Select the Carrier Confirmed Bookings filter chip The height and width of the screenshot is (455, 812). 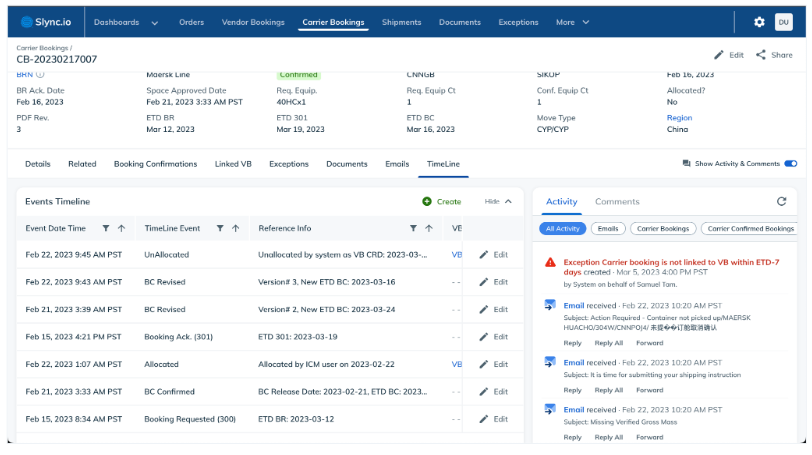[750, 229]
